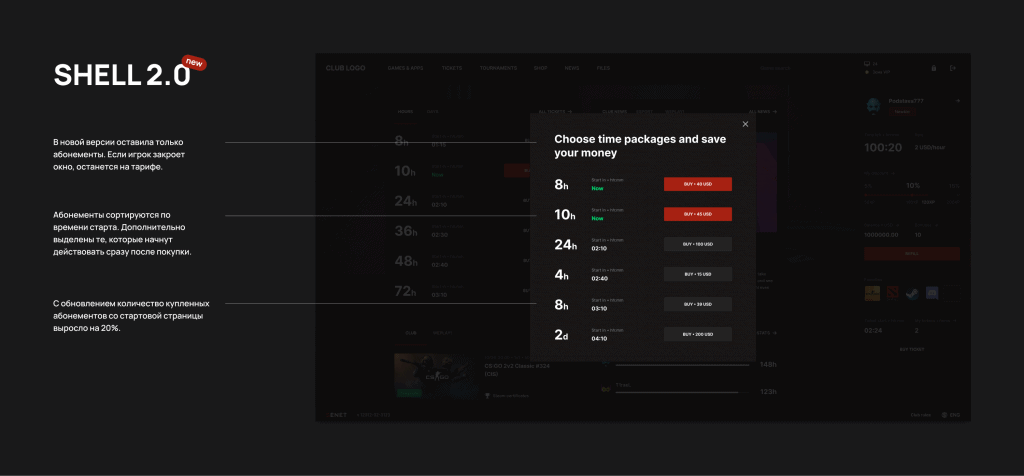Open the ENG language selector
Screen dimensions: 1024x476
point(951,414)
